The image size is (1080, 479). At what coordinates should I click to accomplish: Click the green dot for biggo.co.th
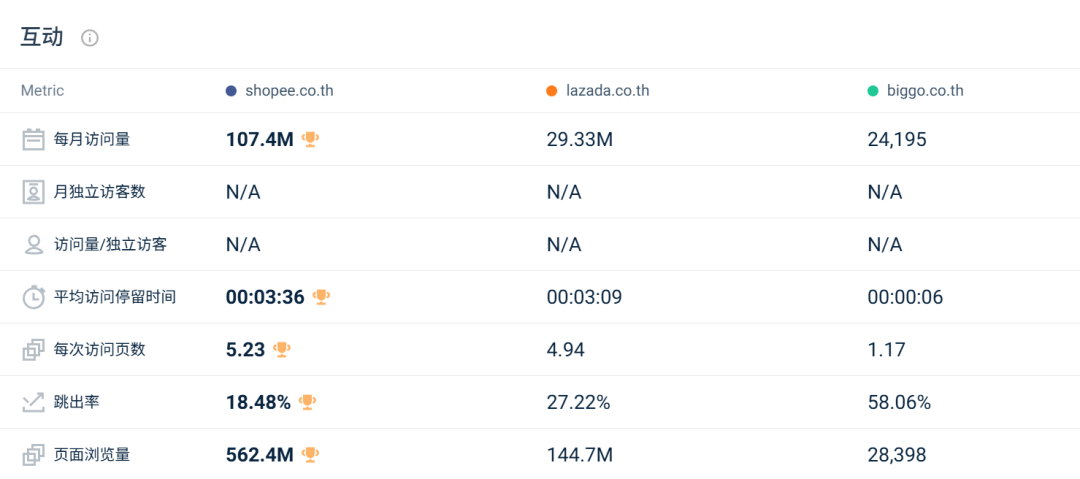[x=873, y=91]
